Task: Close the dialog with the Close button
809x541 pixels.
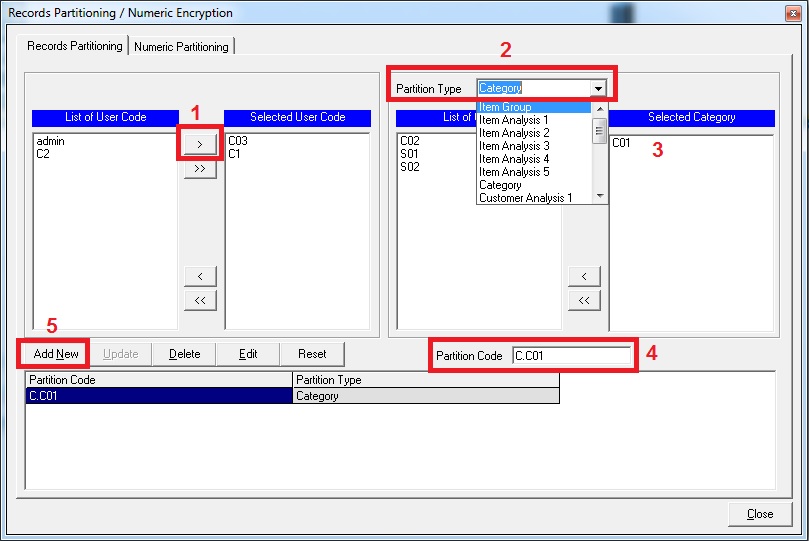Action: click(x=760, y=514)
